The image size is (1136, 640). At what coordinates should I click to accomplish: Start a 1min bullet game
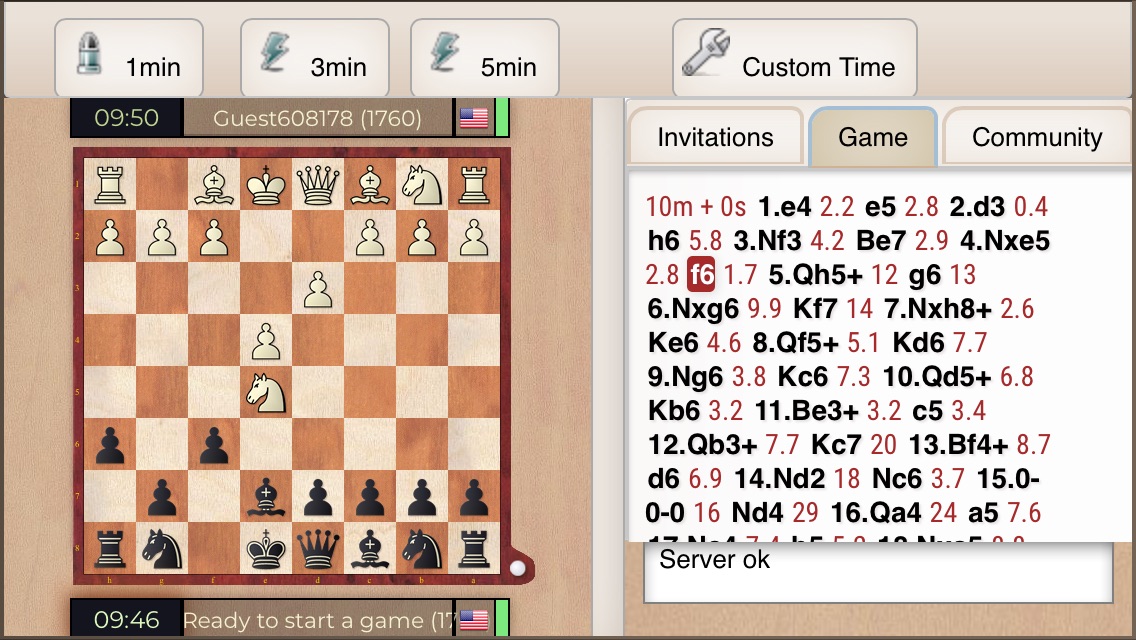click(x=129, y=58)
